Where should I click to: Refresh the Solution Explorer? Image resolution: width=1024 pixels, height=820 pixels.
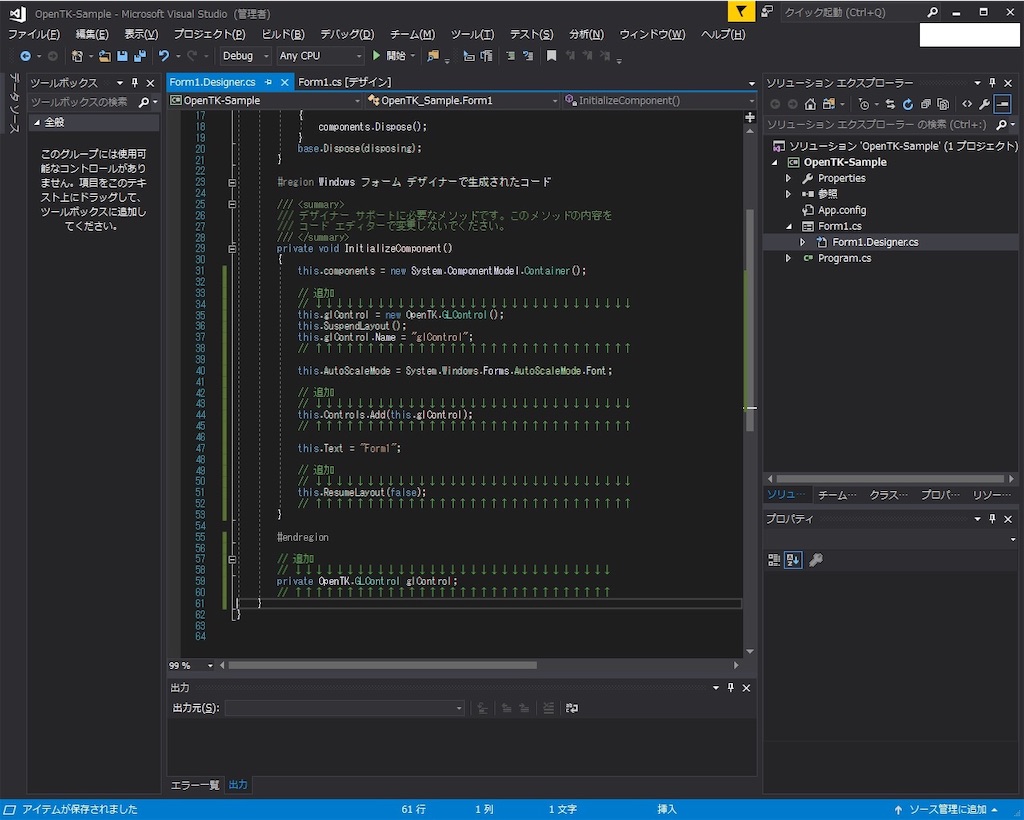tap(908, 104)
